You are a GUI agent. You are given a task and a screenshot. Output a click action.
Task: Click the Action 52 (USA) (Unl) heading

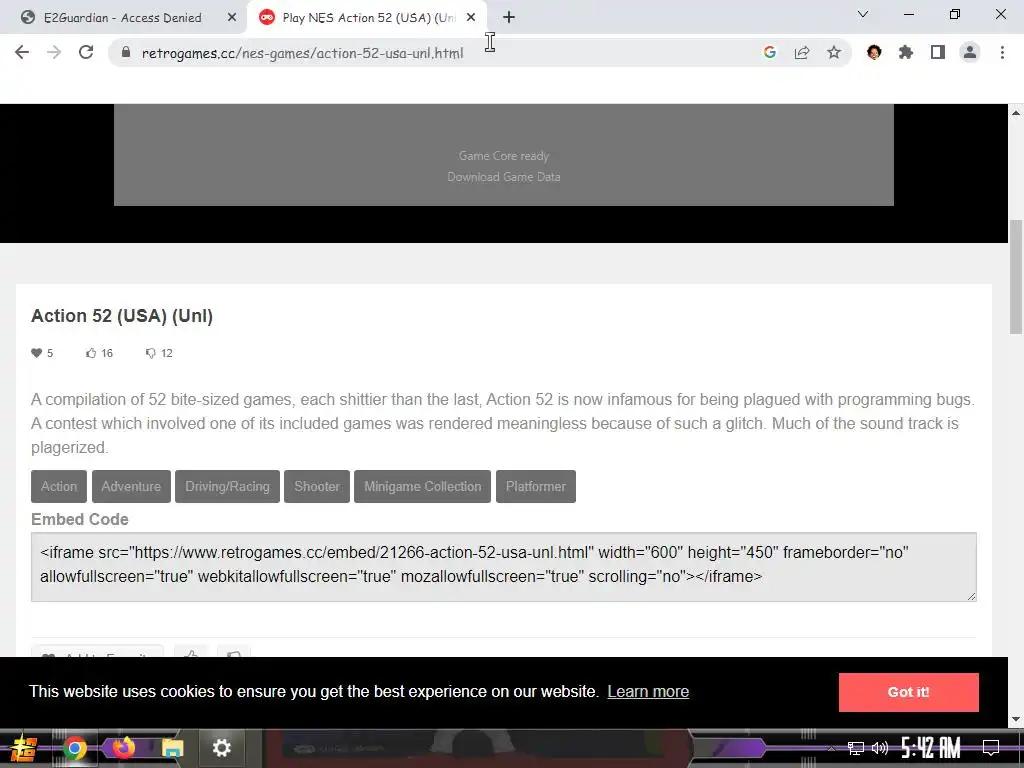(122, 316)
